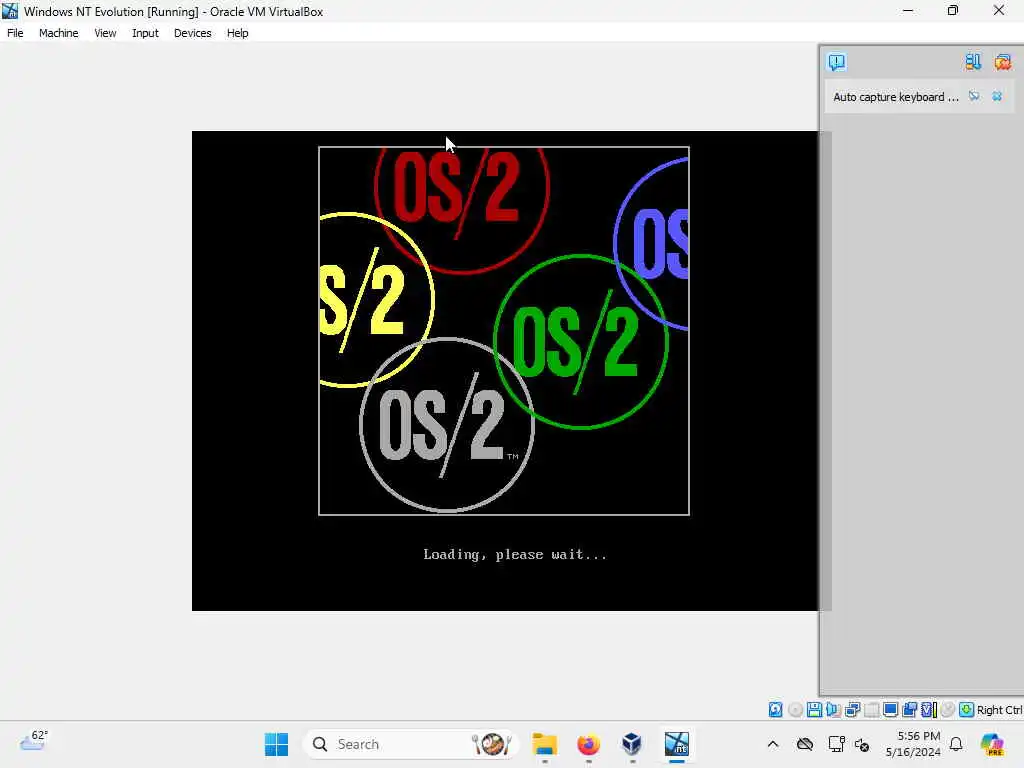Dismiss the Auto capture keyboard notification
This screenshot has width=1024, height=768.
(x=997, y=97)
